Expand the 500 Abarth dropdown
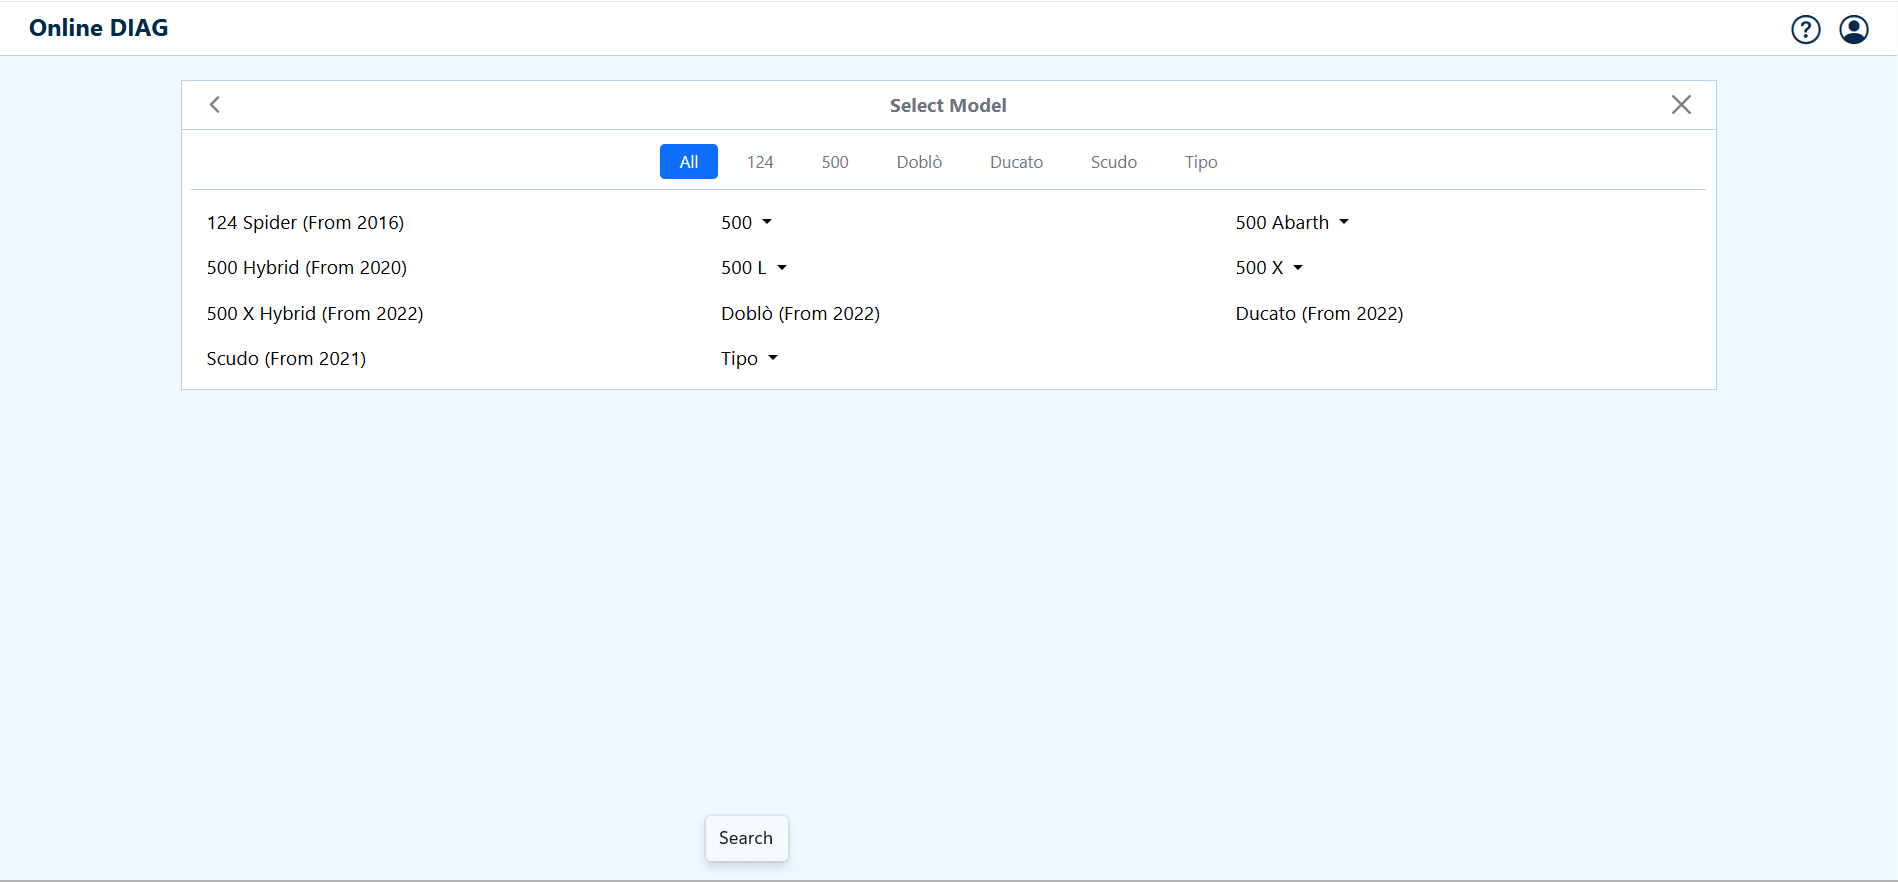Viewport: 1898px width, 882px height. (x=1291, y=222)
